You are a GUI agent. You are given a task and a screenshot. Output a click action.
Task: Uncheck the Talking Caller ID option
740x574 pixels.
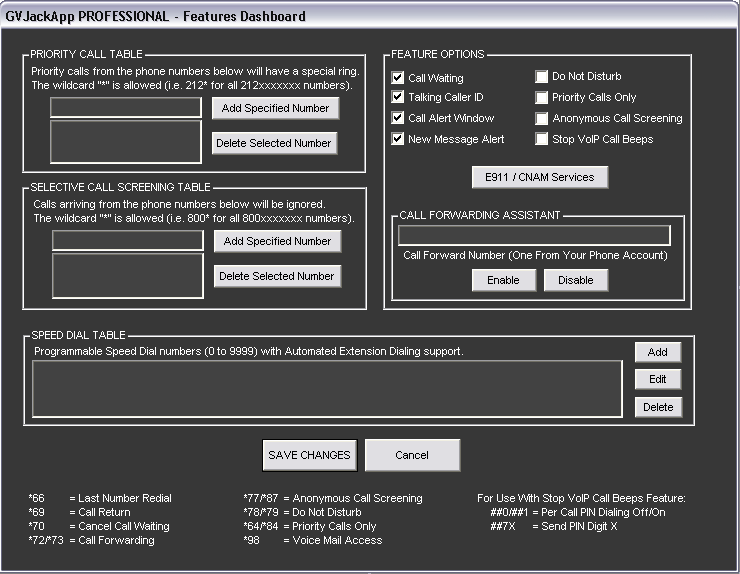click(398, 98)
